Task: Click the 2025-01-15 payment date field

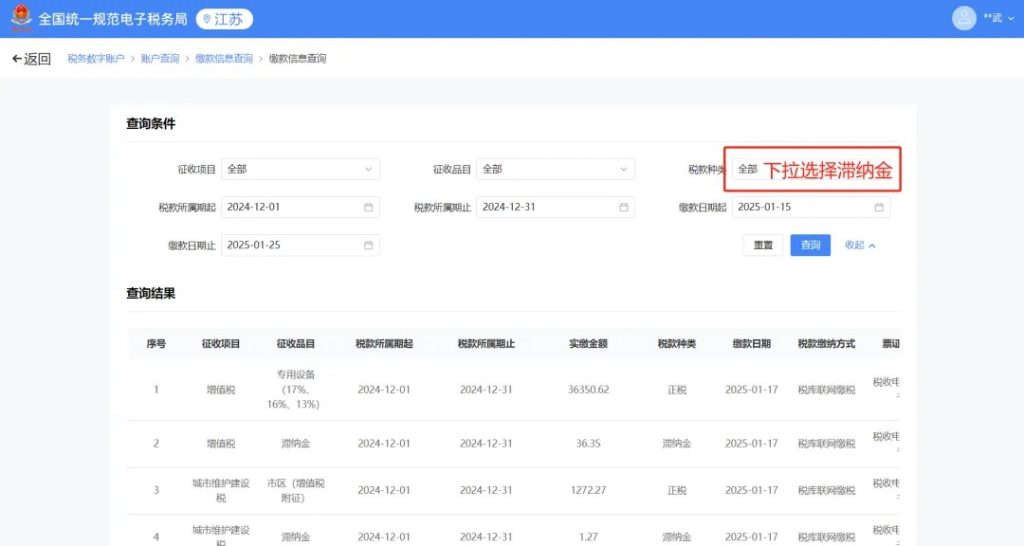Action: pyautogui.click(x=800, y=207)
